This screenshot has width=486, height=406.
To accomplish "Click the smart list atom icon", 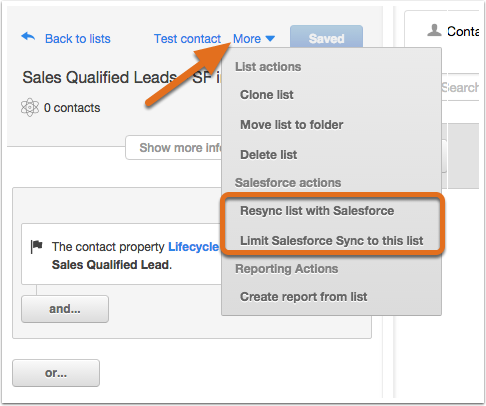I will pyautogui.click(x=30, y=107).
